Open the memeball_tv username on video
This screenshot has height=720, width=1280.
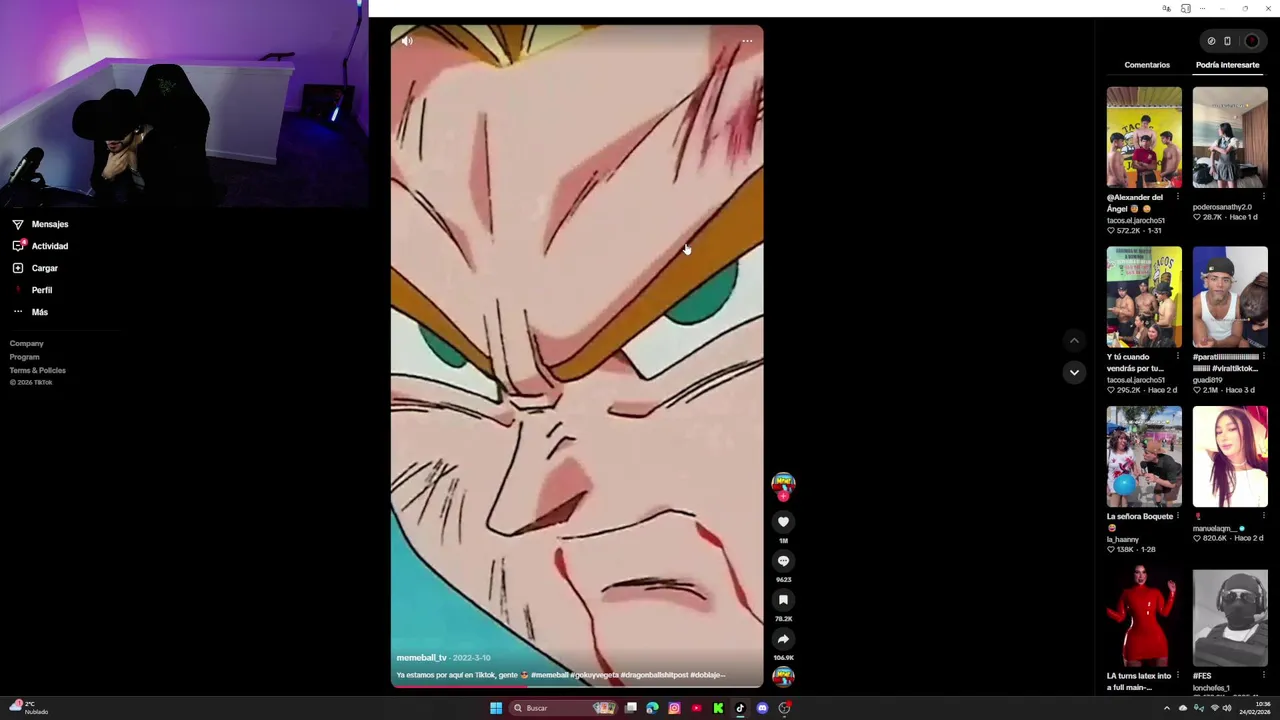[421, 658]
